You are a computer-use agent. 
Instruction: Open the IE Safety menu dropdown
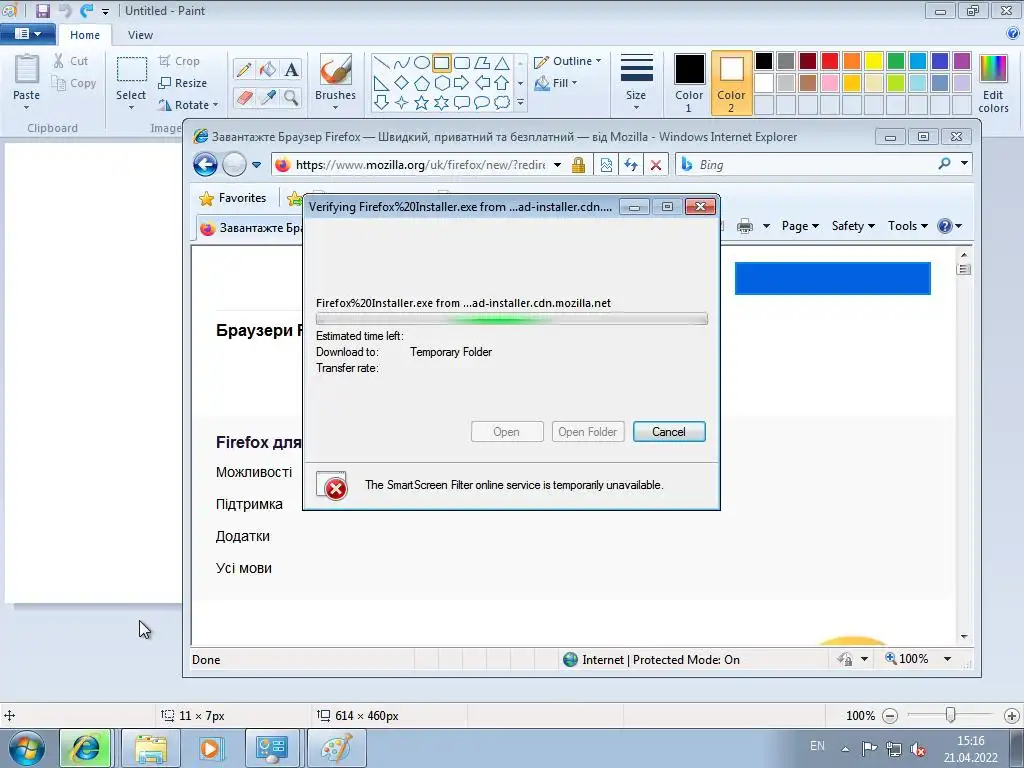tap(853, 226)
